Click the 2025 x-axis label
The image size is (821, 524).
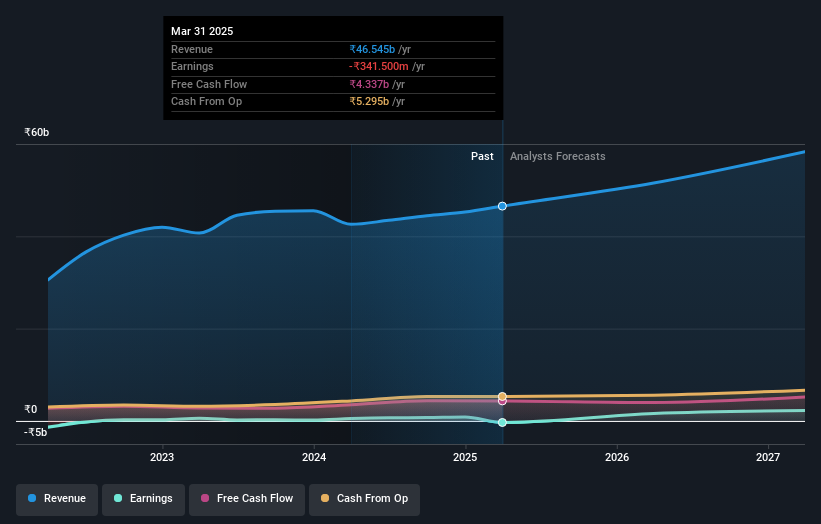tap(465, 458)
